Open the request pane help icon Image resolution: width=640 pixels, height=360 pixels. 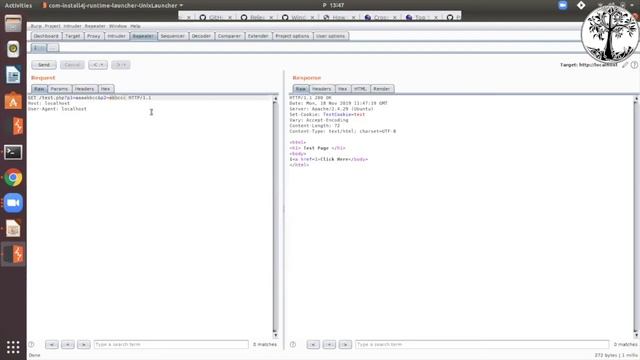31,344
